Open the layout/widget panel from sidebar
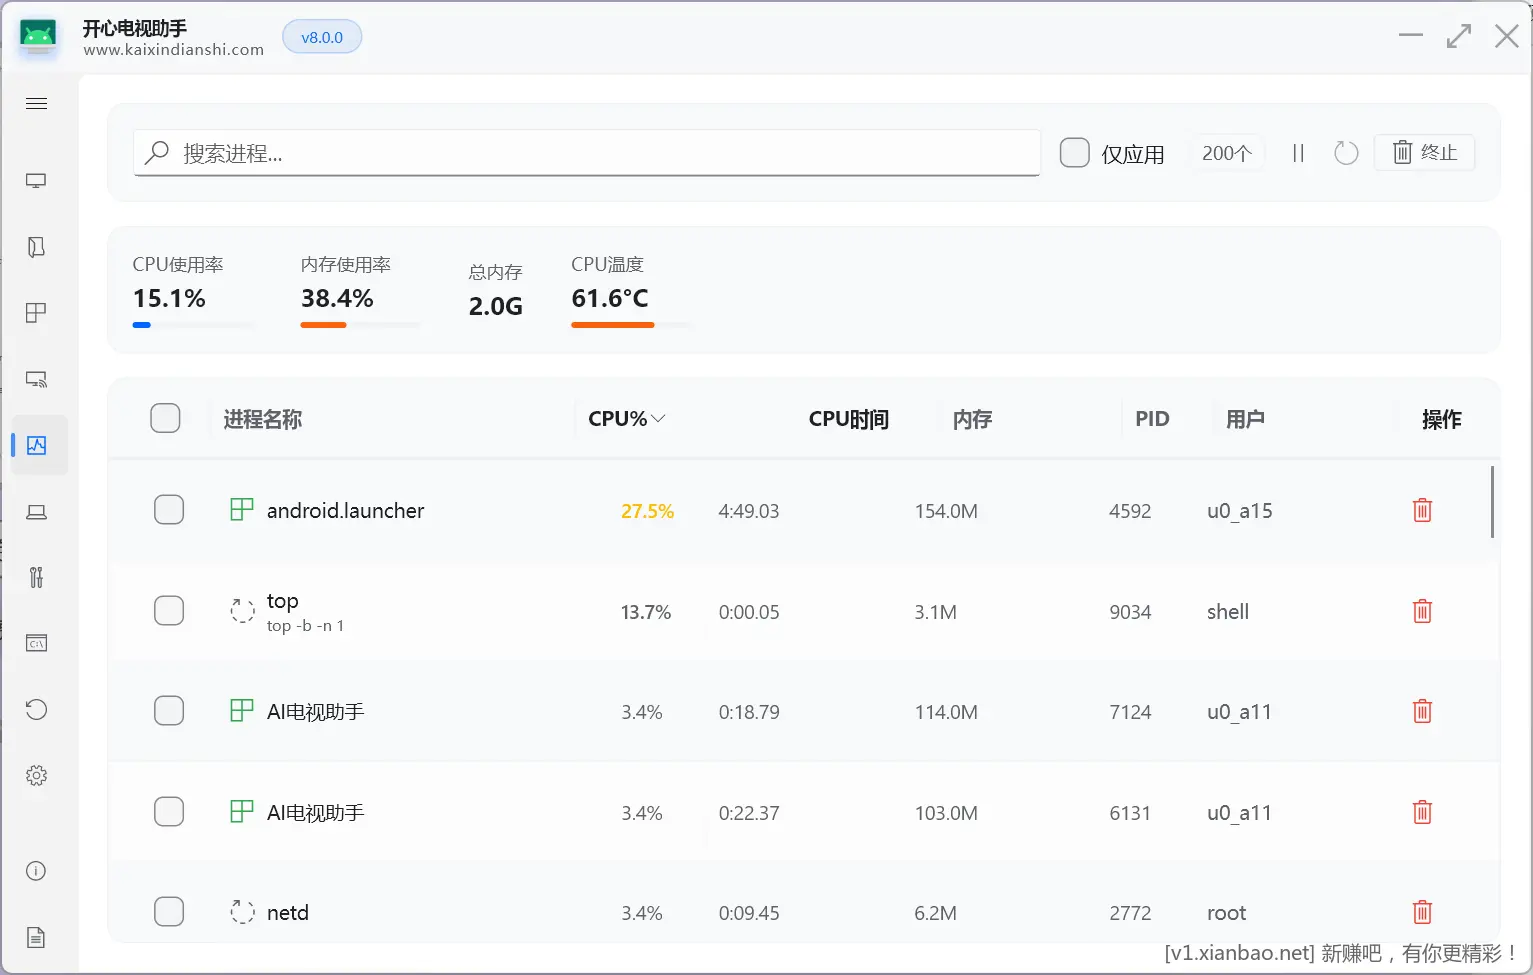The width and height of the screenshot is (1533, 975). 37,312
